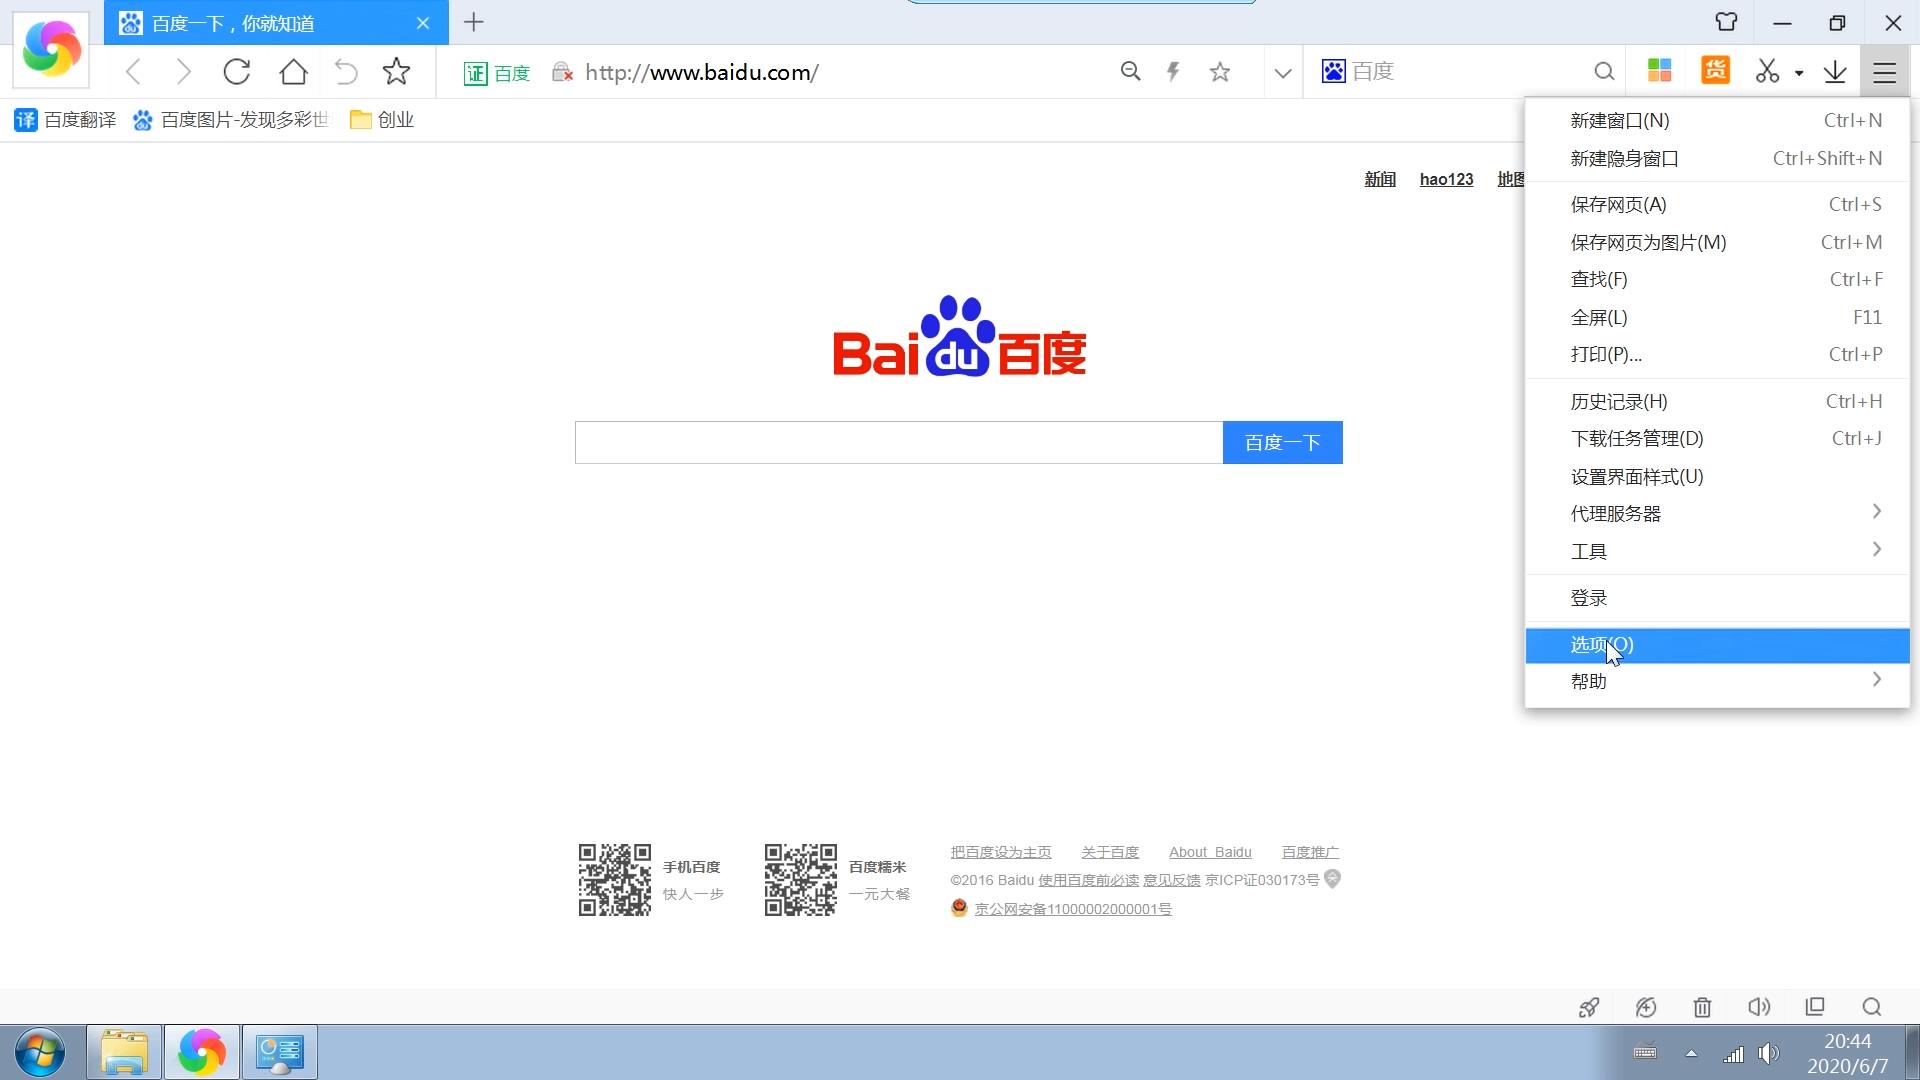Viewport: 1920px width, 1080px height.
Task: Mute sound via the speaker icon in status bar
Action: [x=1759, y=1007]
